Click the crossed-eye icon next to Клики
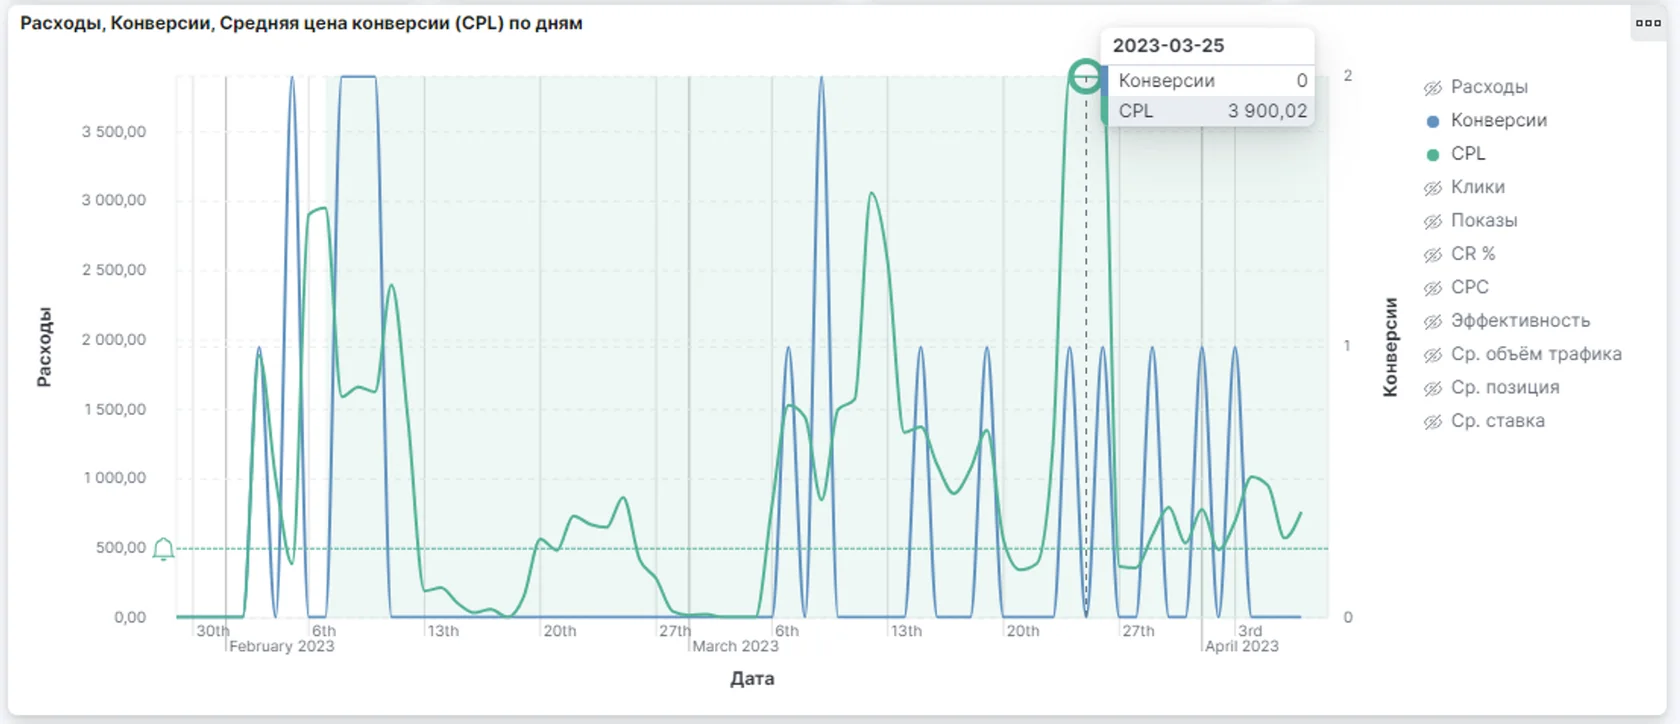This screenshot has height=724, width=1680. (x=1433, y=188)
